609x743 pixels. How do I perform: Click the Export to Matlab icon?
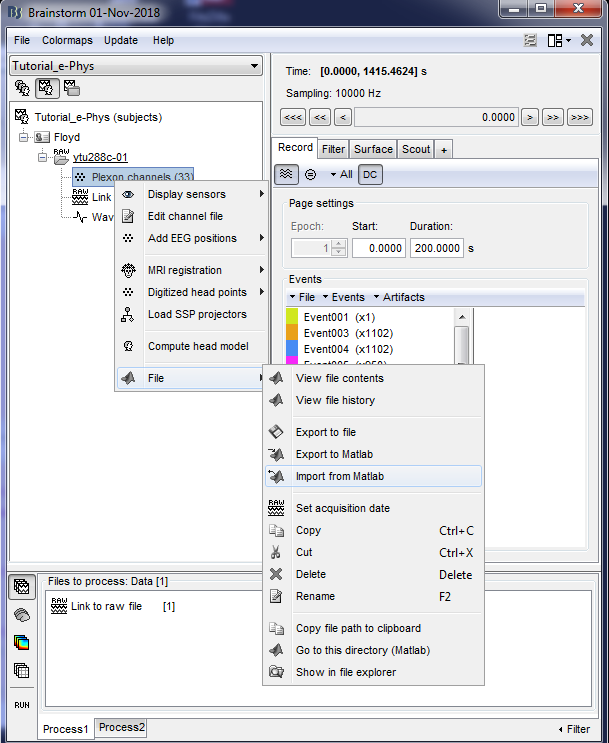point(277,454)
